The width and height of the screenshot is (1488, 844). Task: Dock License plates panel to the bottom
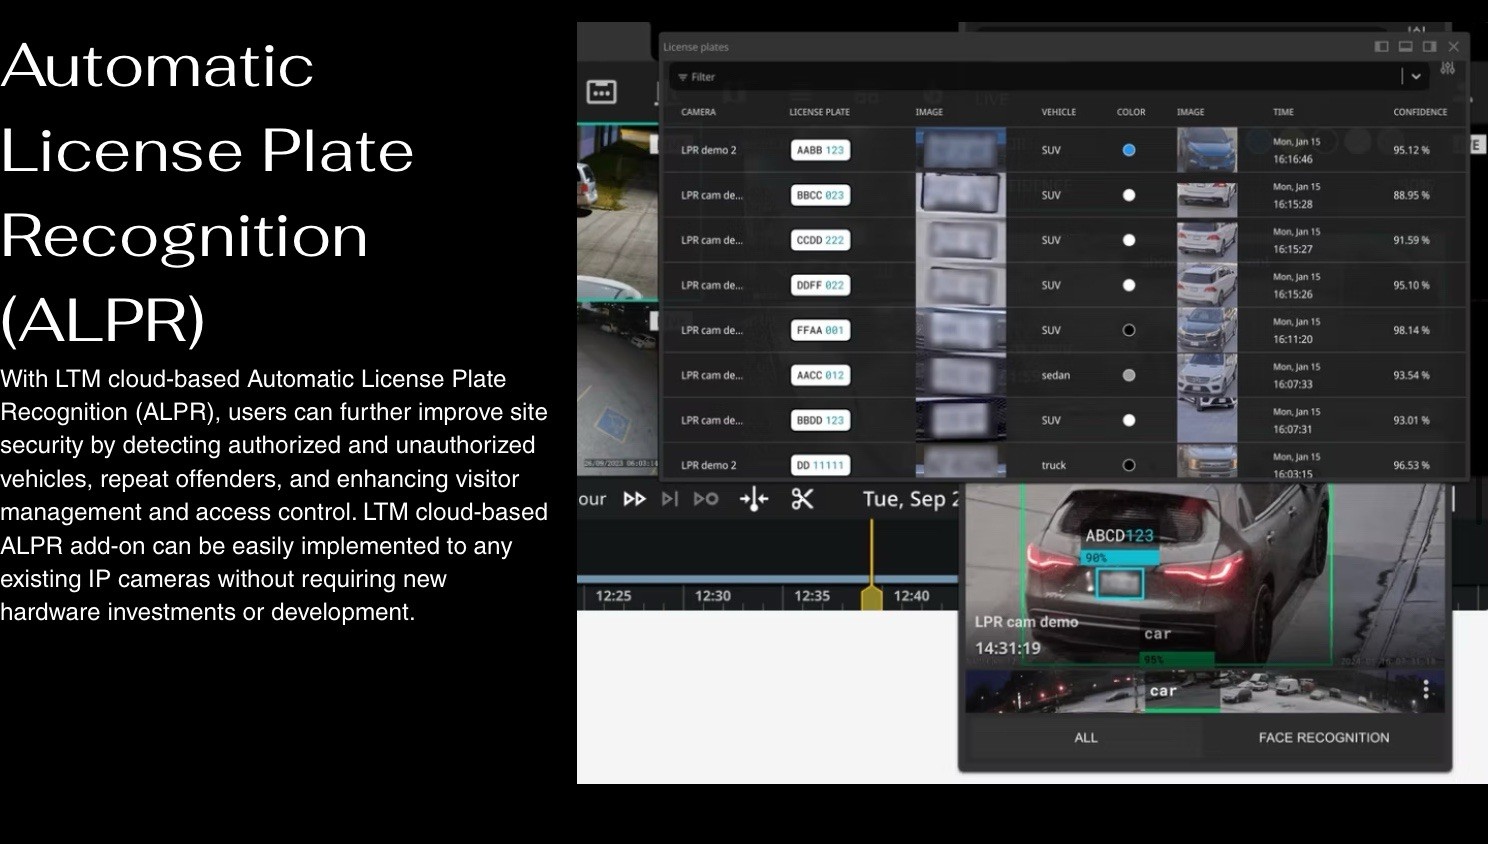(1405, 47)
